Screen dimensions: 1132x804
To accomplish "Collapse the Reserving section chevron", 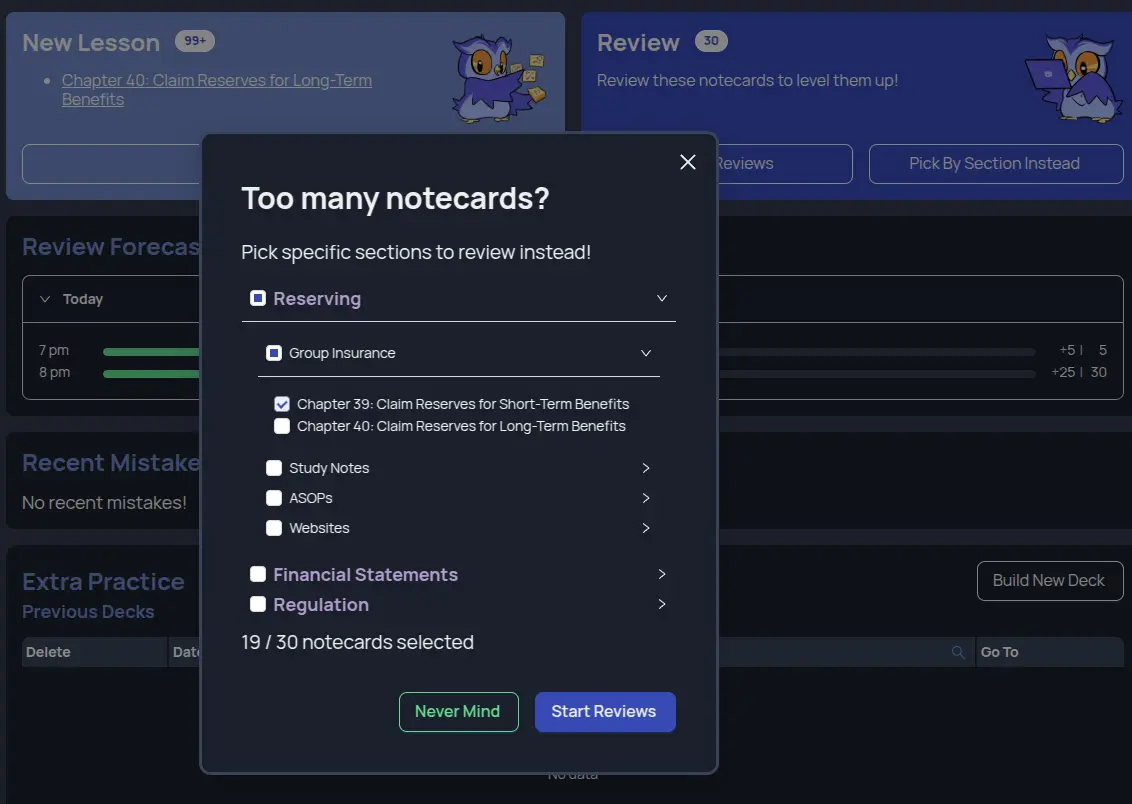I will [x=662, y=297].
